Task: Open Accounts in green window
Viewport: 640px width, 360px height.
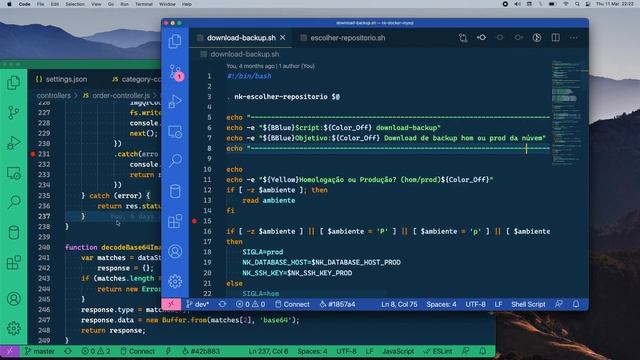Action: (x=13, y=299)
